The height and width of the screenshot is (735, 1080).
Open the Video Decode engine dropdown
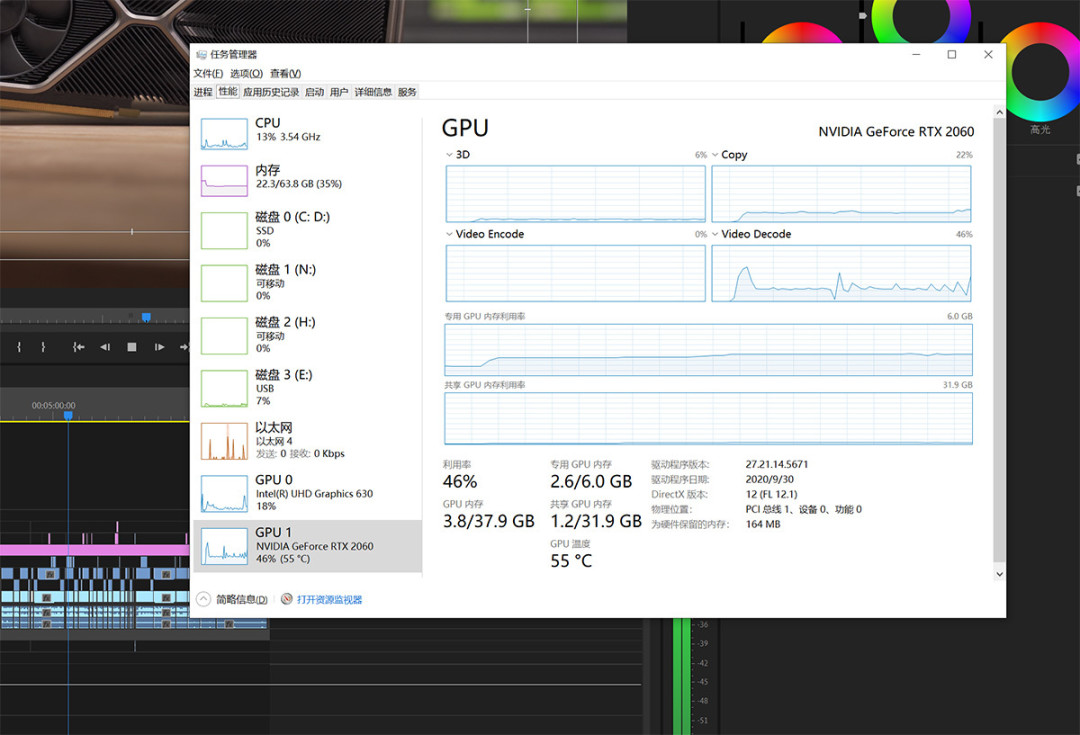(715, 234)
